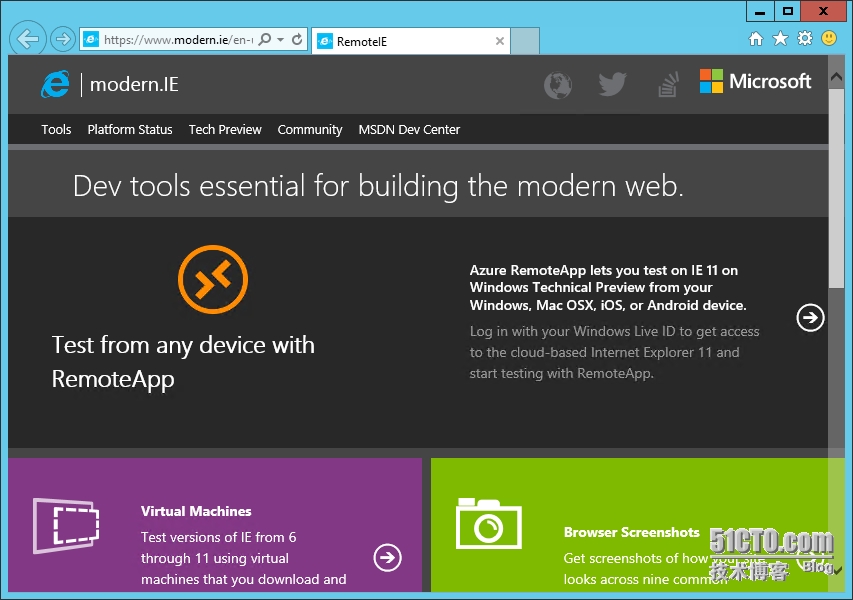Click the Azure RemoteApp description text
The width and height of the screenshot is (853, 600).
(608, 288)
